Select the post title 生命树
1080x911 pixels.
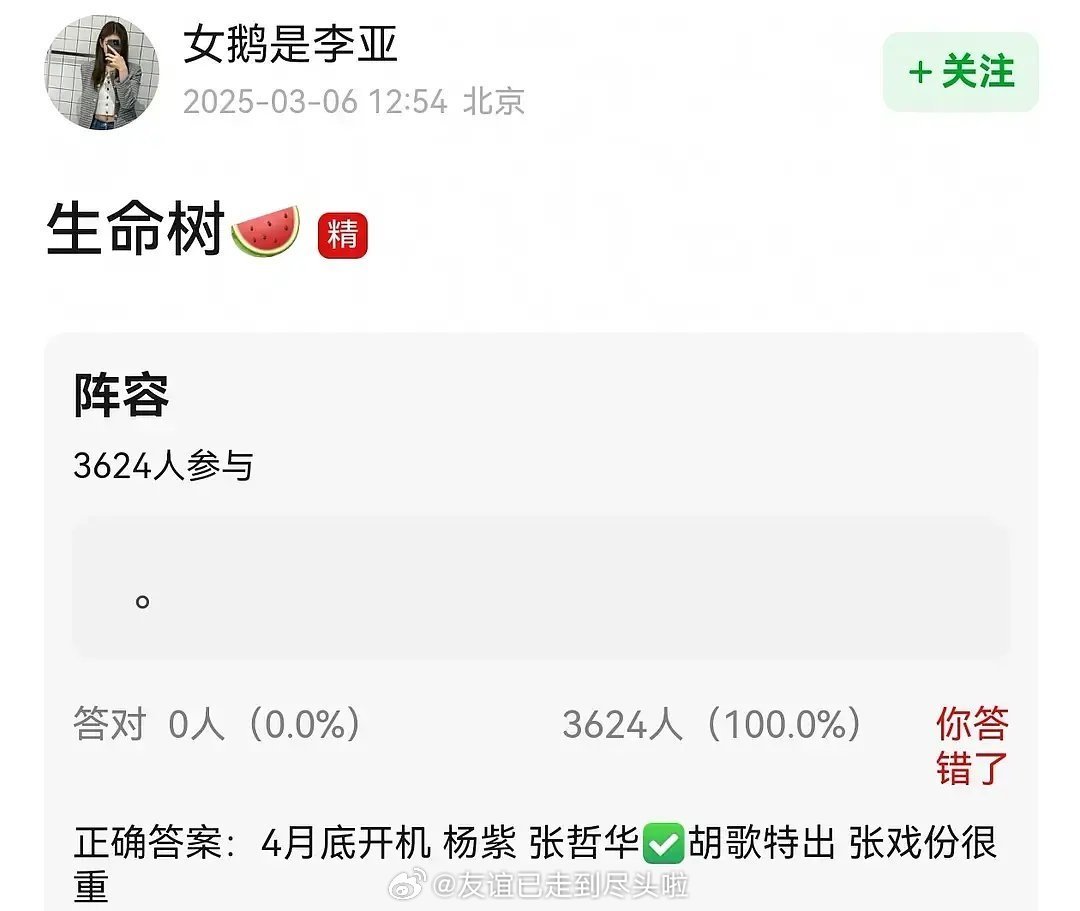(x=135, y=229)
